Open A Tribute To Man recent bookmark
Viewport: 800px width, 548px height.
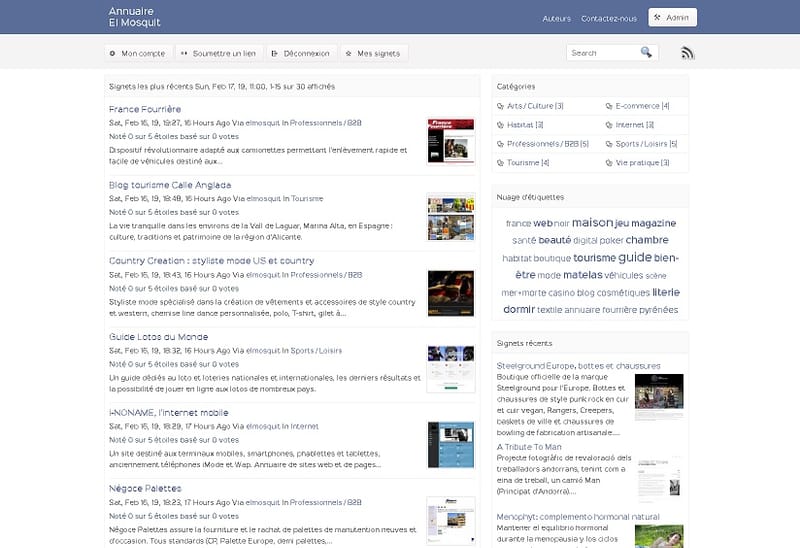coord(529,447)
